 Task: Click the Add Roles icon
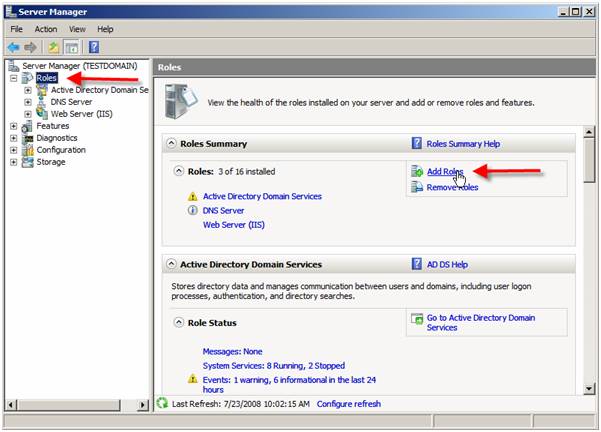(x=417, y=171)
